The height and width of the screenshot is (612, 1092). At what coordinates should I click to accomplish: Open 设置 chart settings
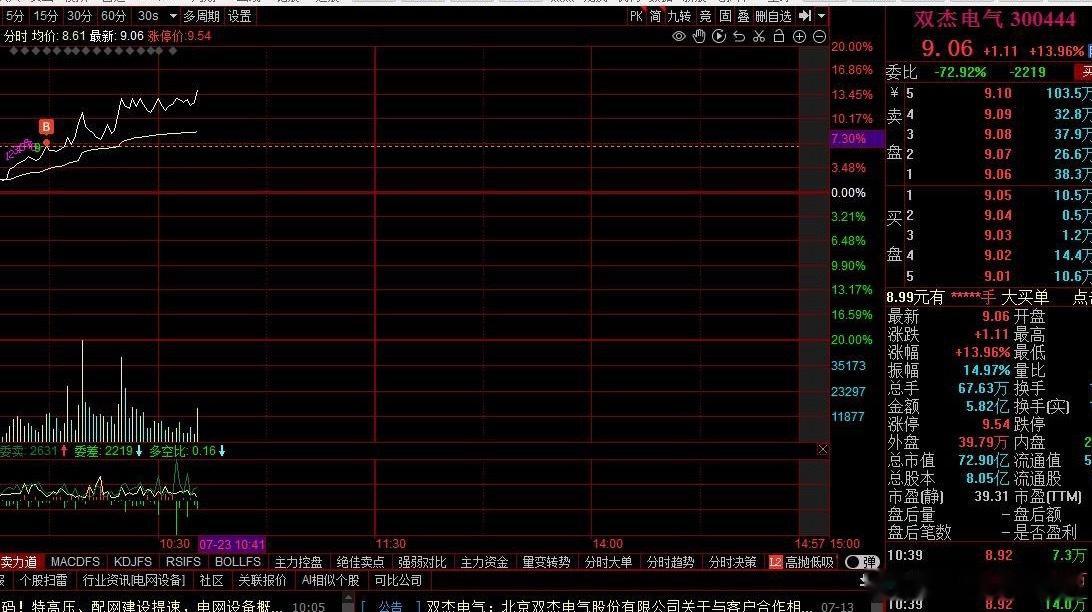[x=240, y=15]
